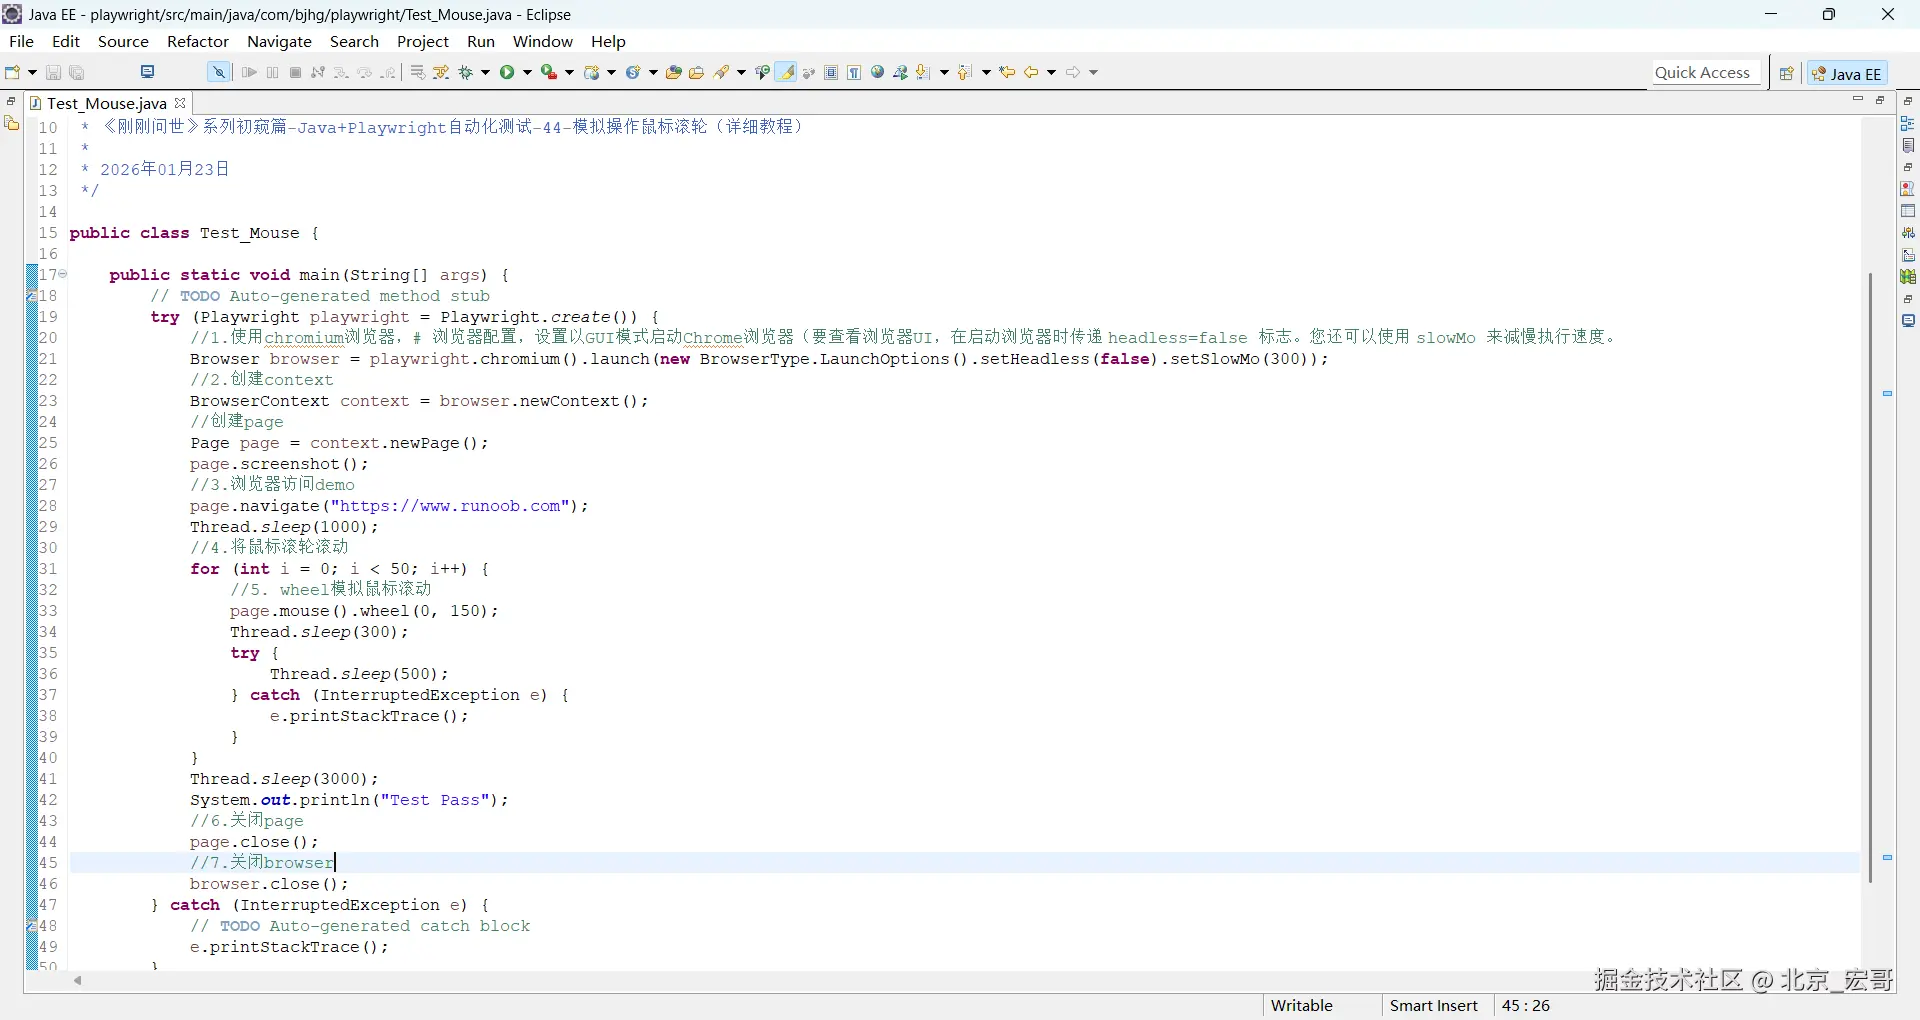Click the Step Return icon
Screen dimensions: 1920x1020
point(389,72)
